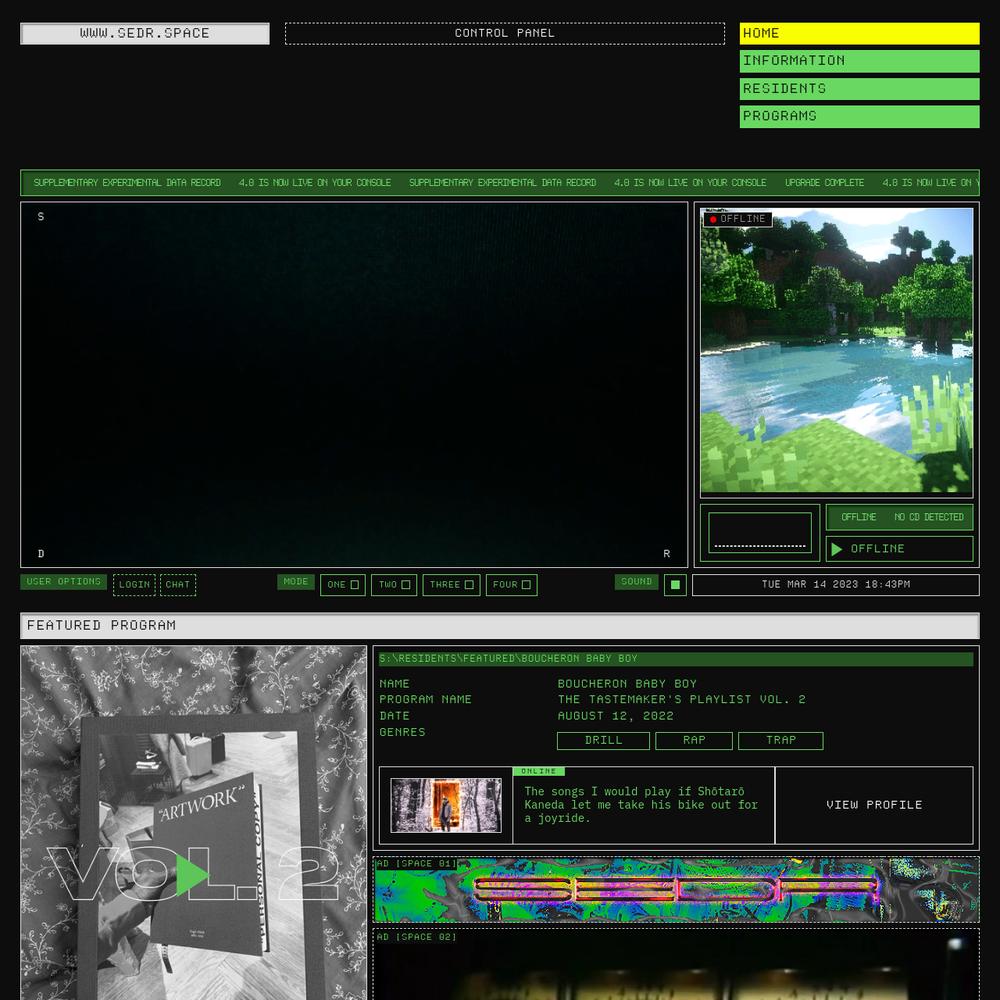Click BOUCHERON BABY BOY name value
The image size is (1000, 1000).
[x=627, y=684]
